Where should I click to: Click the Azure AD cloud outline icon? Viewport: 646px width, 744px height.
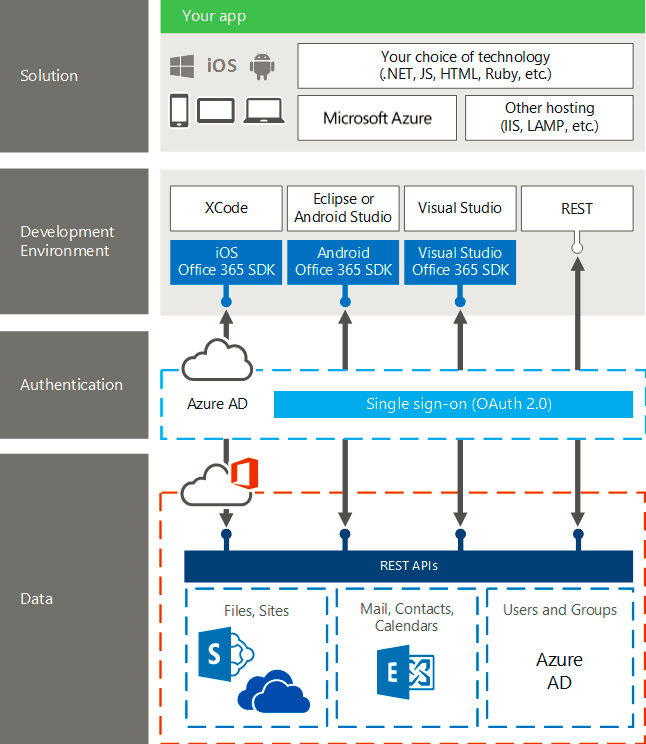click(x=217, y=360)
